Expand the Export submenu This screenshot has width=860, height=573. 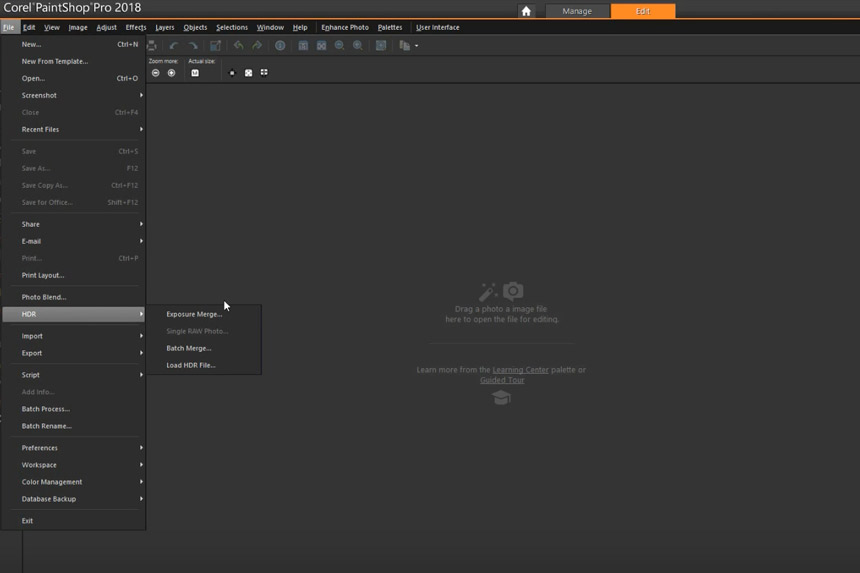(x=73, y=353)
